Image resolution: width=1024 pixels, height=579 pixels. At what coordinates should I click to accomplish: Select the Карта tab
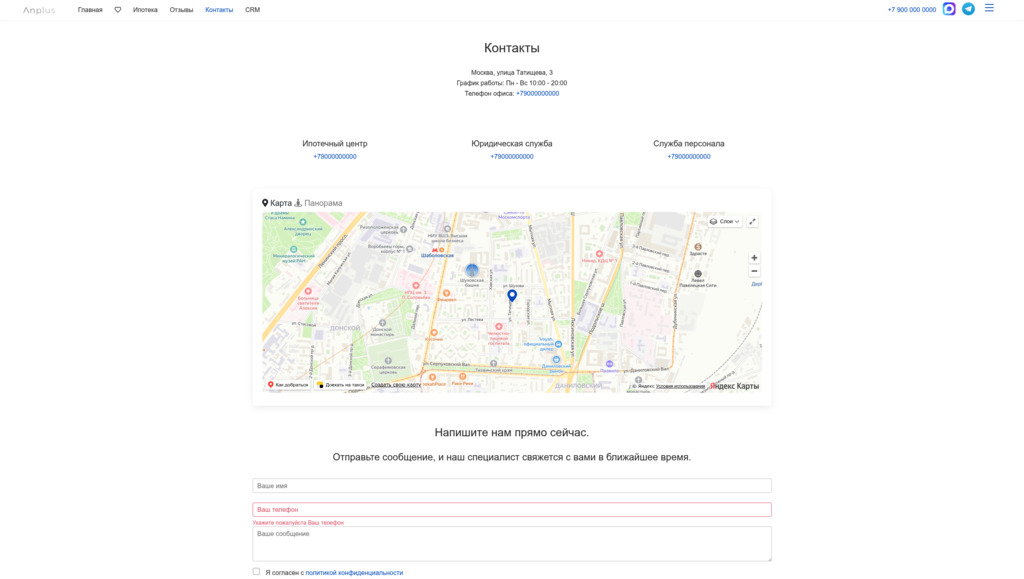tap(277, 203)
